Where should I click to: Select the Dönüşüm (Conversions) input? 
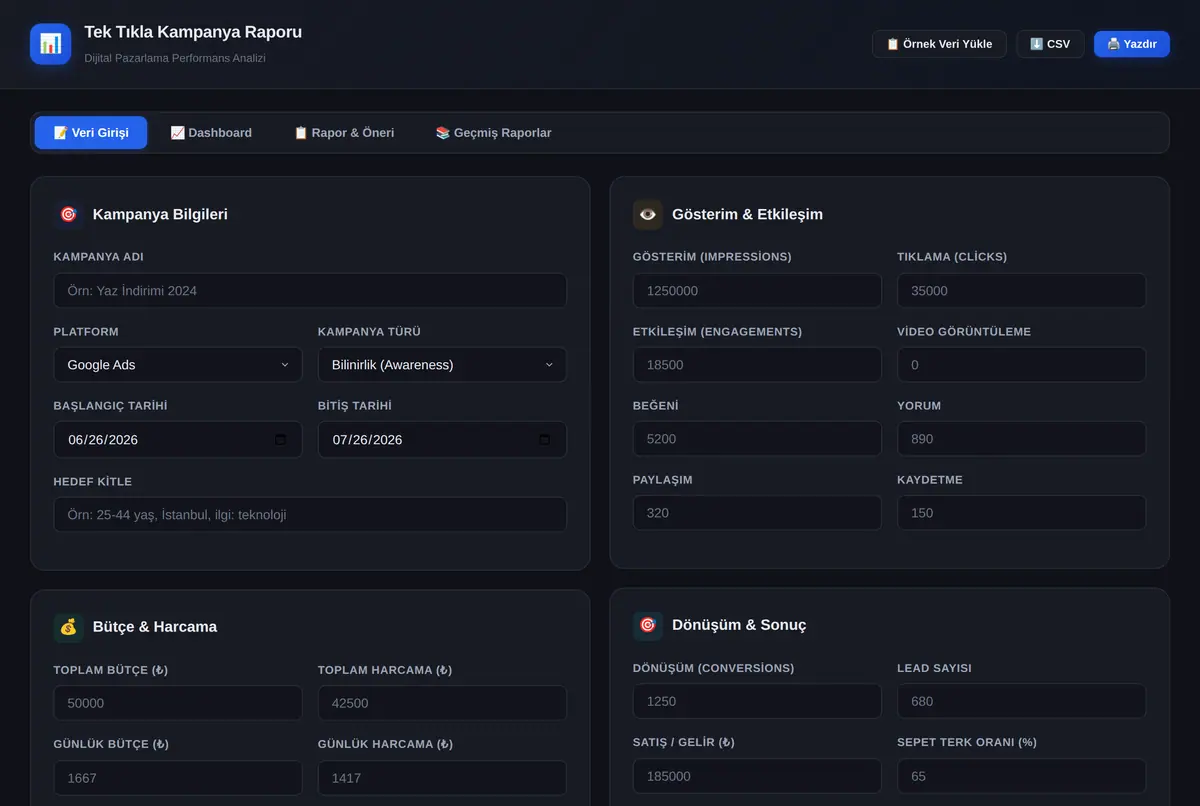757,701
